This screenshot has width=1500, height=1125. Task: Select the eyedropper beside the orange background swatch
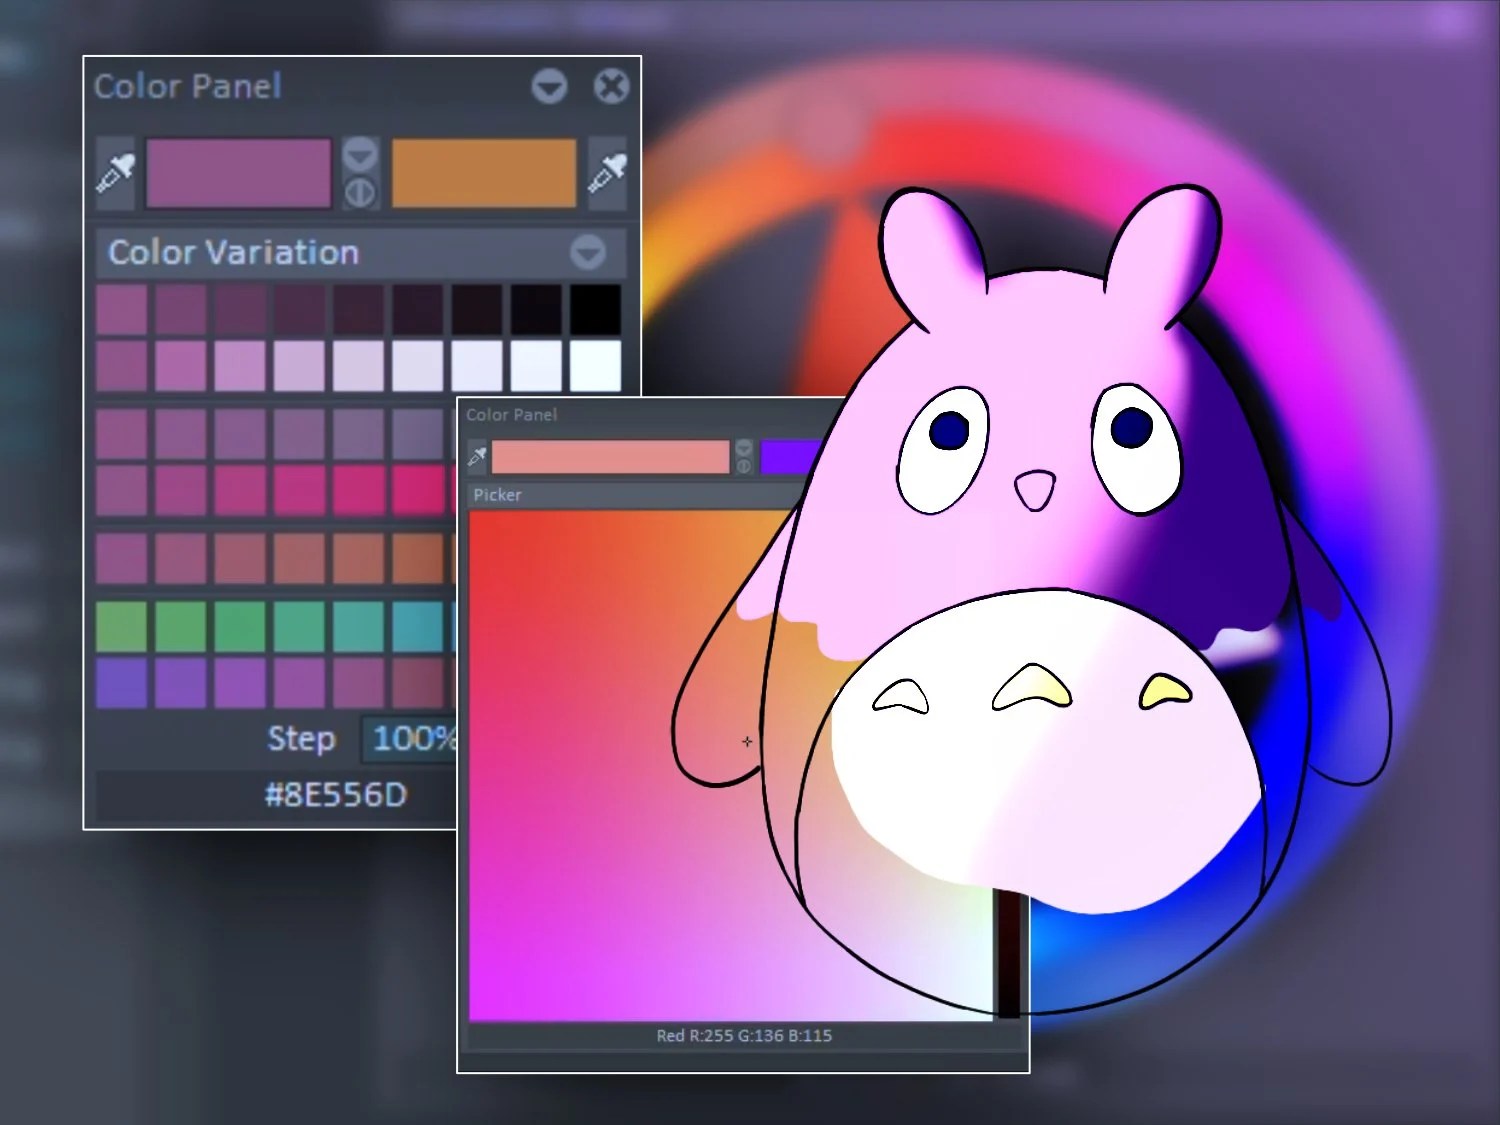coord(607,172)
